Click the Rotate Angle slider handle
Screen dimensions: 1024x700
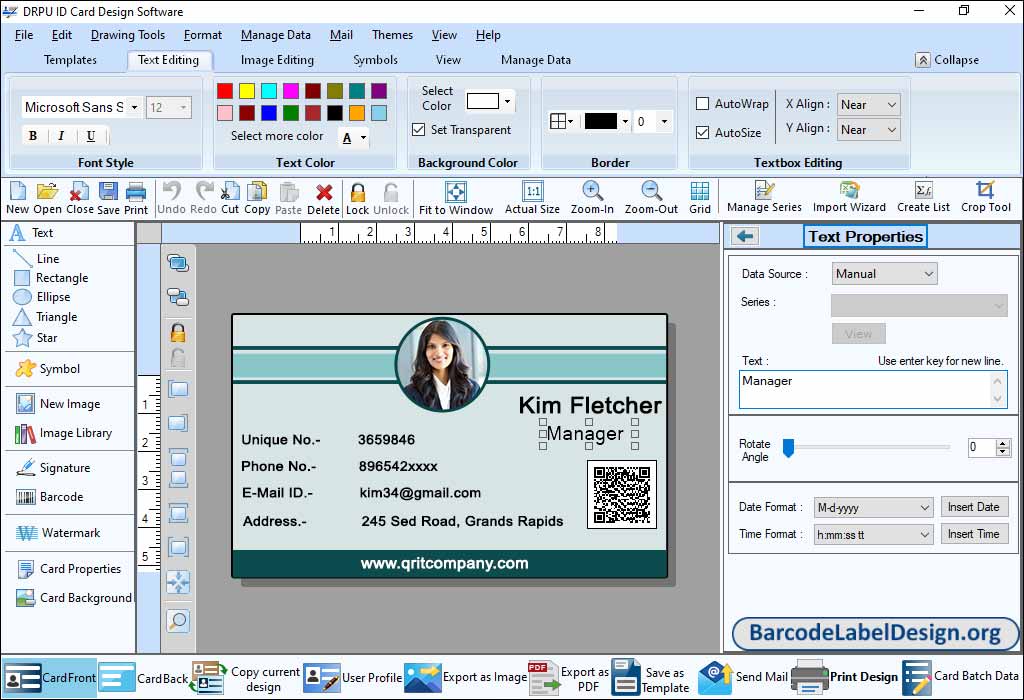pos(789,448)
